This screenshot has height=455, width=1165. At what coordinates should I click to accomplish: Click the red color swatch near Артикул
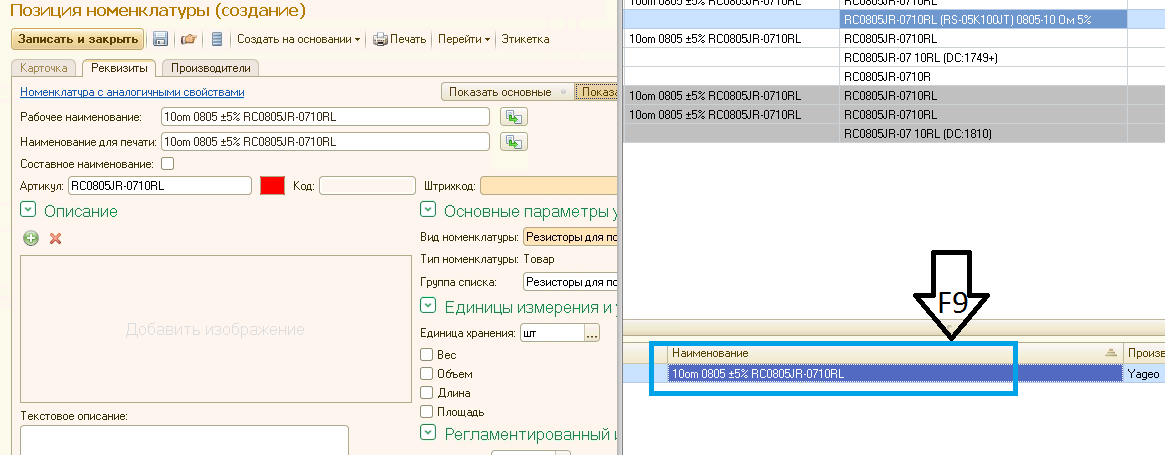click(272, 185)
